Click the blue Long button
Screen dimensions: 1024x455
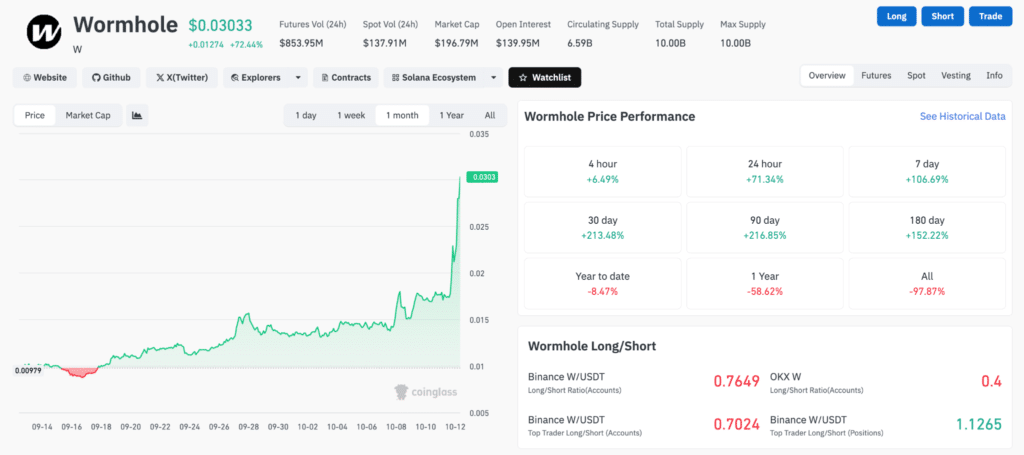point(897,16)
